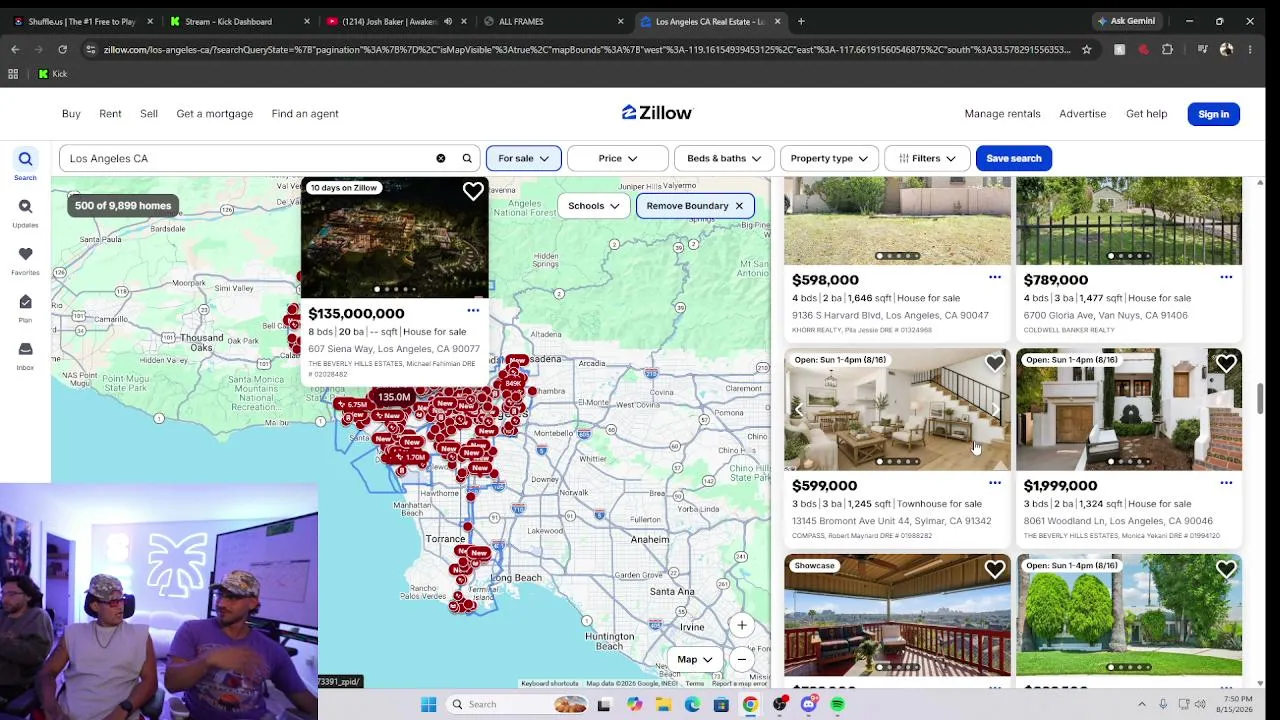Go back with the browser back arrow
Screen dimensions: 1280x720
click(x=15, y=49)
